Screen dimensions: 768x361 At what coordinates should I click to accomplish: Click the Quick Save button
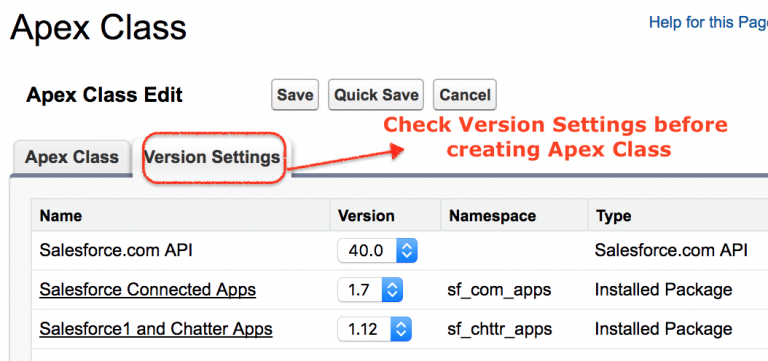click(x=376, y=95)
